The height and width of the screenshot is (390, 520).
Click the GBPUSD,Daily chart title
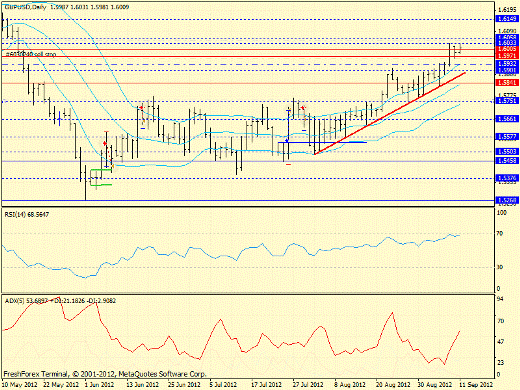coord(26,7)
